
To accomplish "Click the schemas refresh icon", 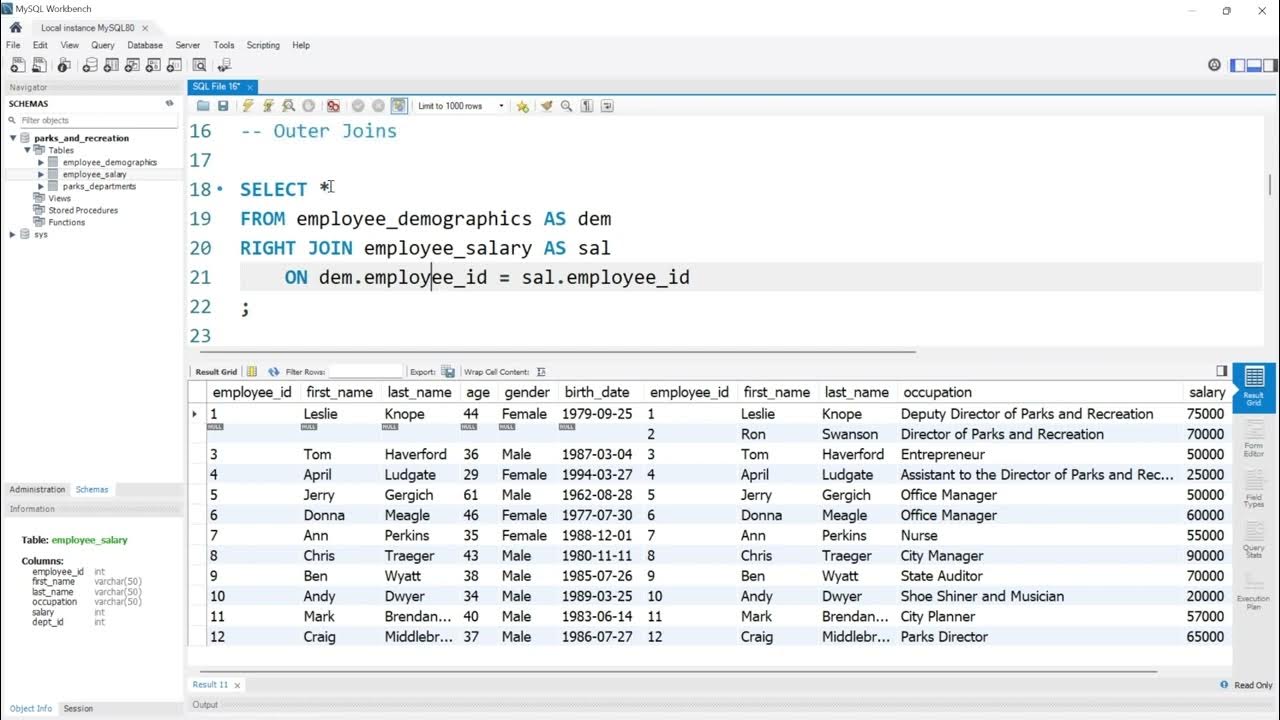I will [x=169, y=104].
